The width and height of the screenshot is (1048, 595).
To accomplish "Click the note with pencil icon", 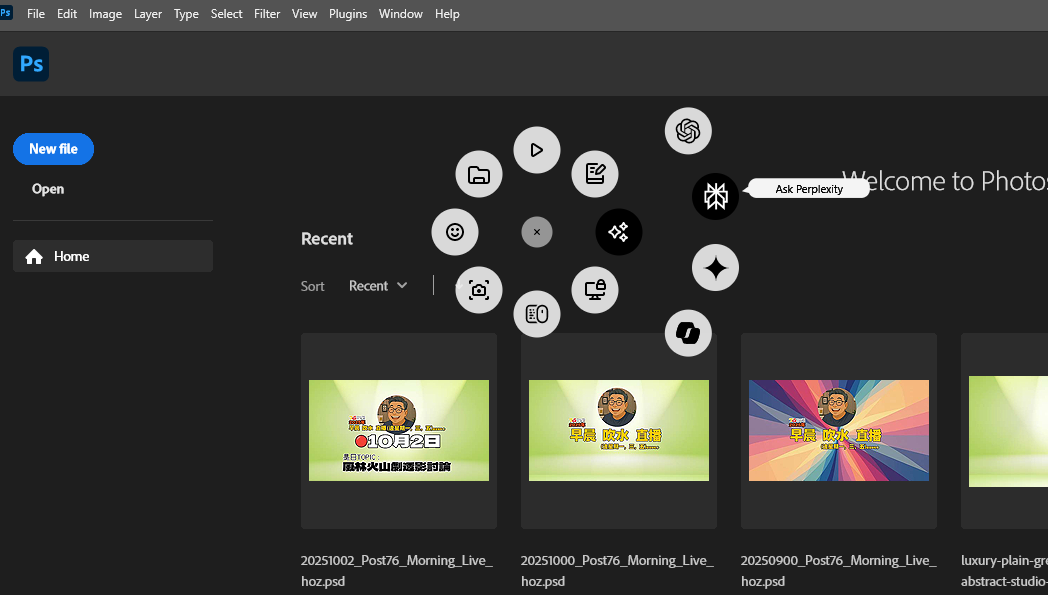I will [x=595, y=174].
